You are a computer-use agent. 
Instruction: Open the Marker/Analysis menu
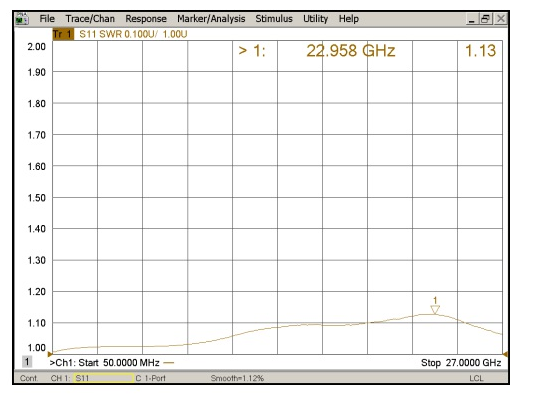pyautogui.click(x=211, y=19)
